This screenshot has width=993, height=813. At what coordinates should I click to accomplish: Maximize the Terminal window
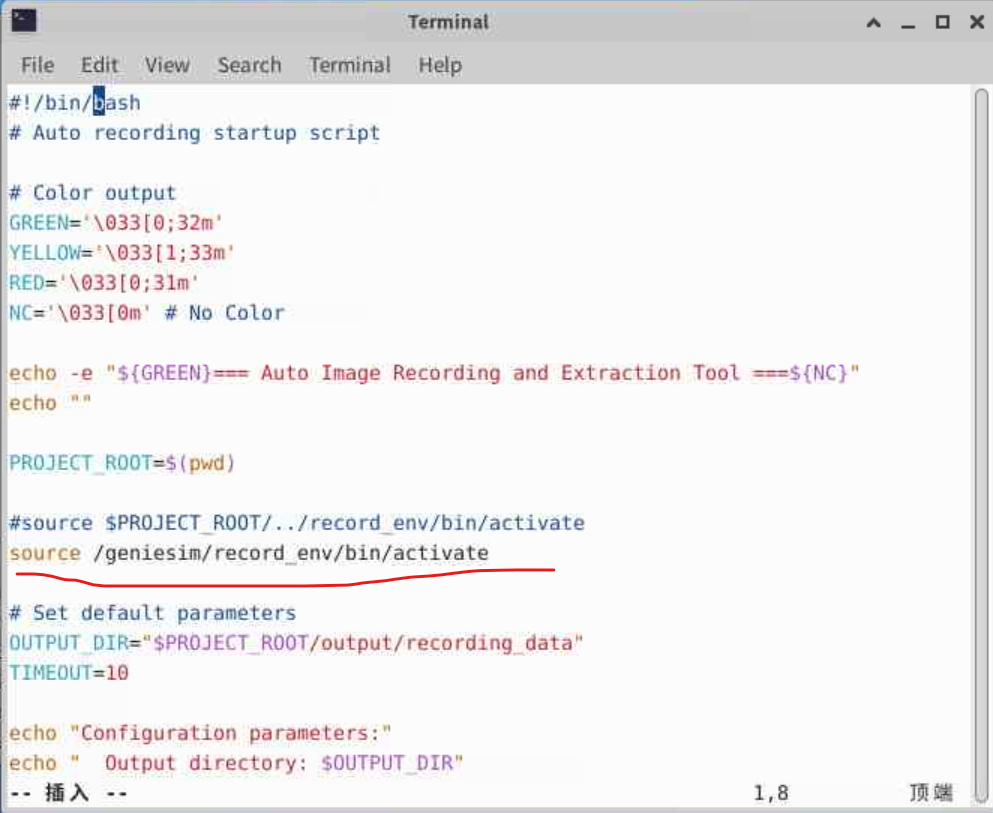tap(942, 22)
